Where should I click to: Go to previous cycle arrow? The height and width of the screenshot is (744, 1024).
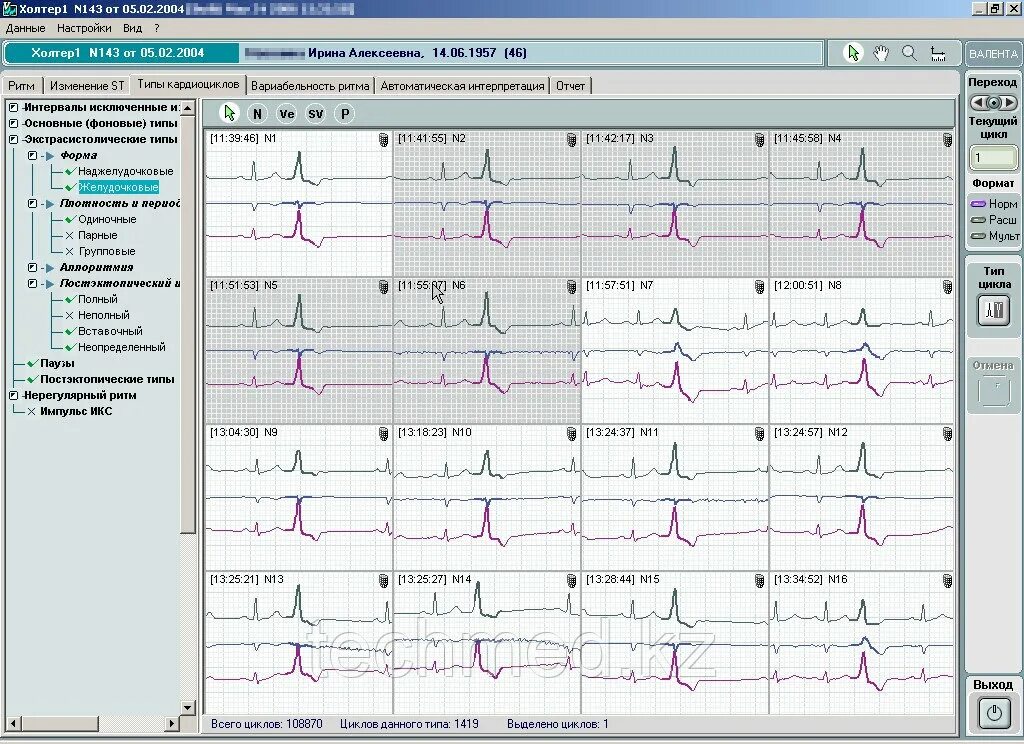pyautogui.click(x=978, y=103)
